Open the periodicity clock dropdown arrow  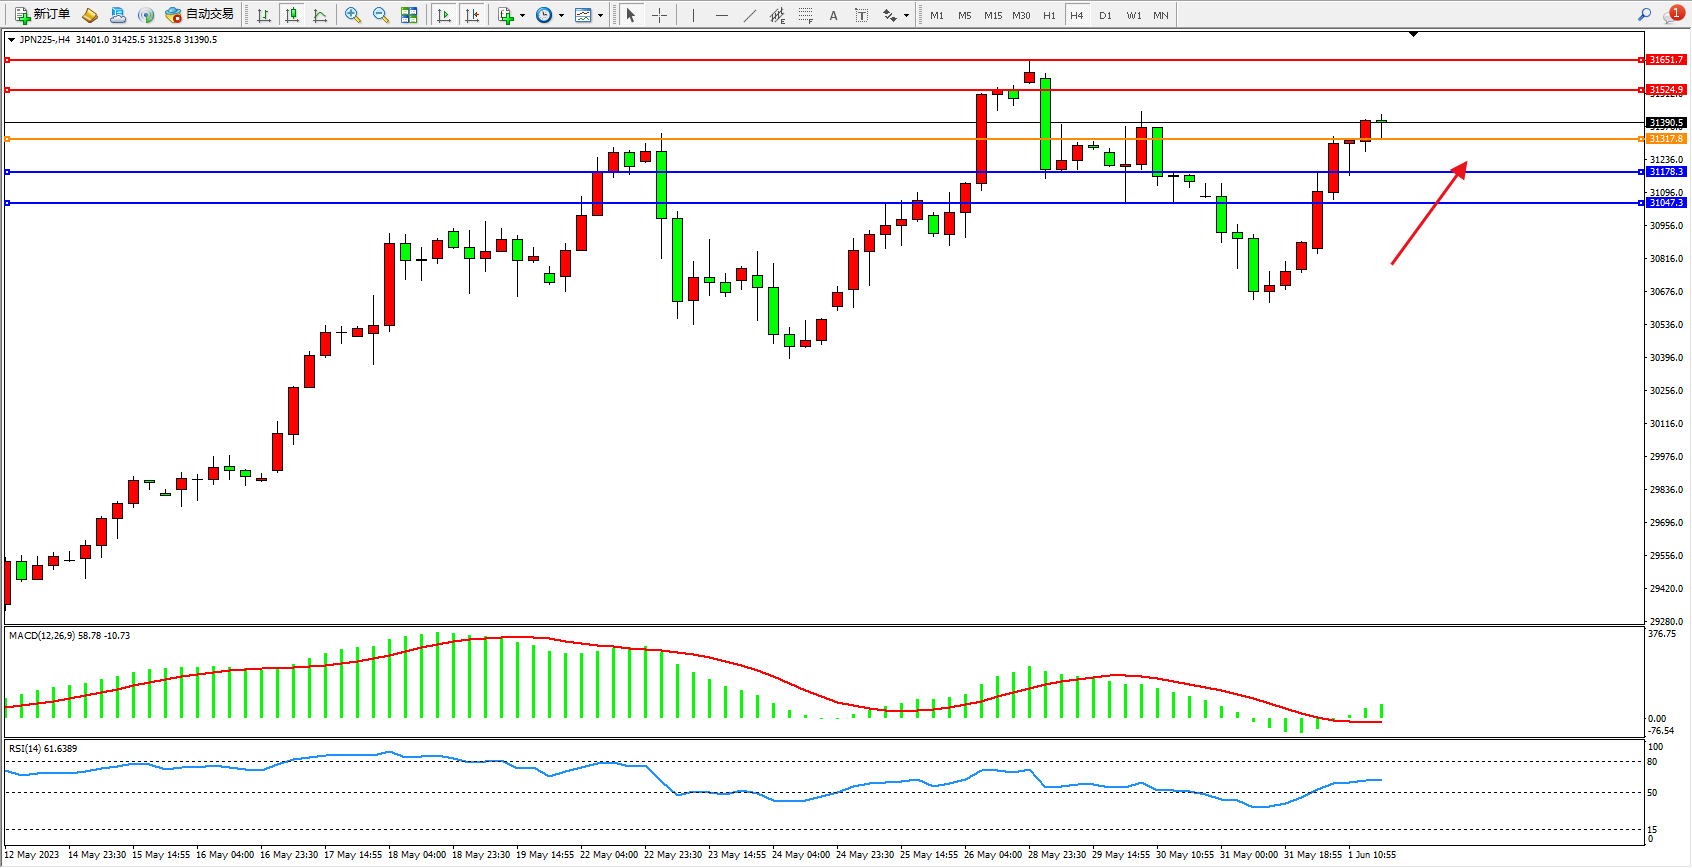pos(561,15)
